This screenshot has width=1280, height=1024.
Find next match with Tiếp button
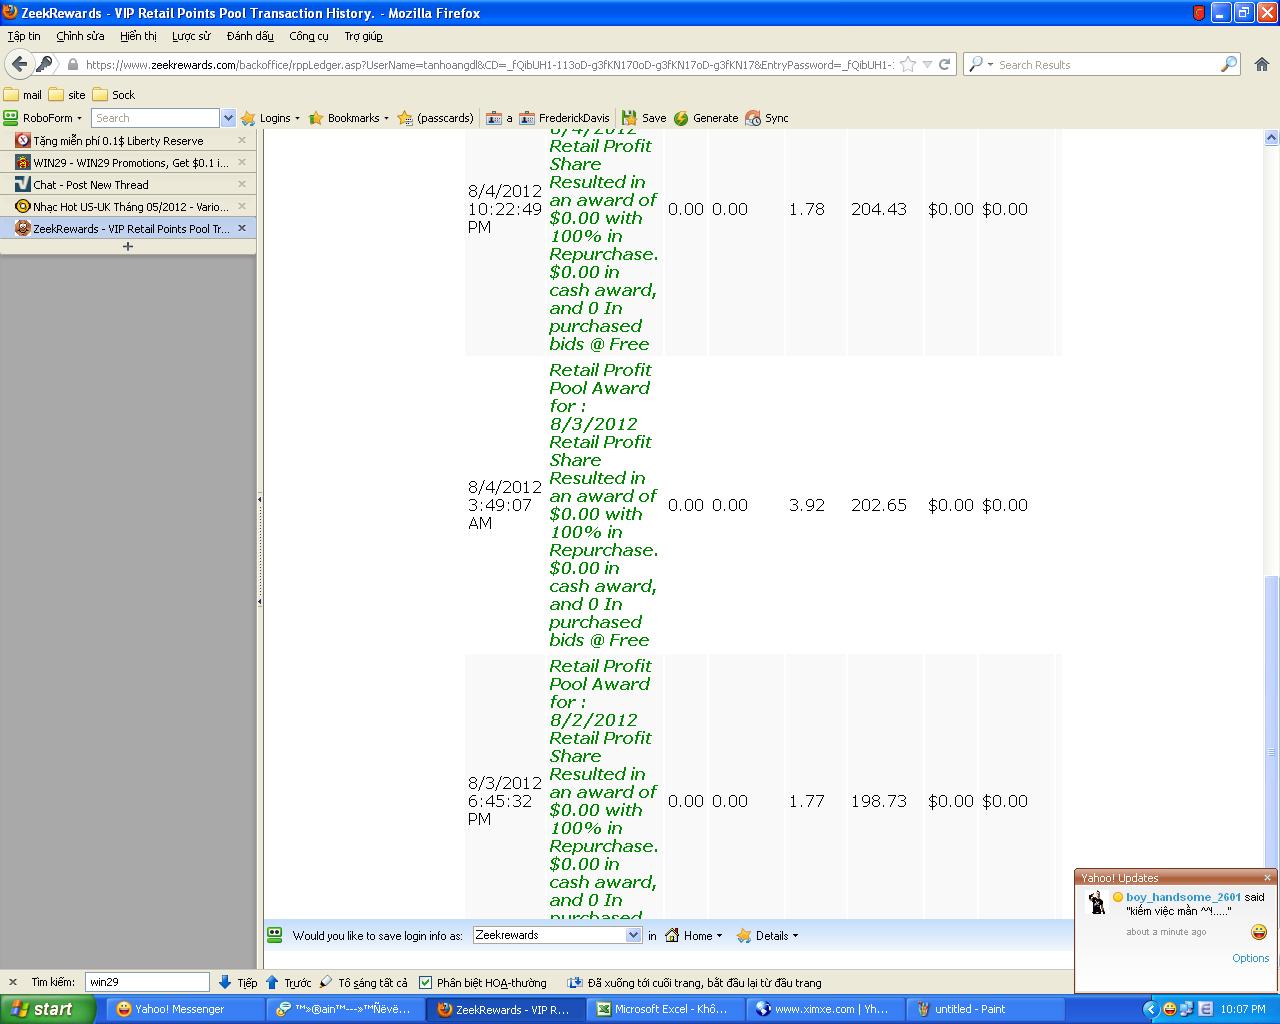tap(238, 982)
